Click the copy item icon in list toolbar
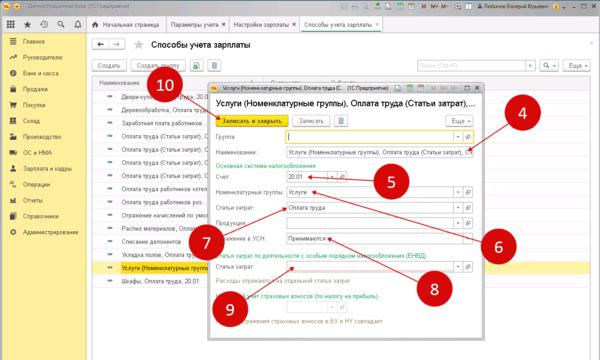This screenshot has height=360, width=600. 196,66
